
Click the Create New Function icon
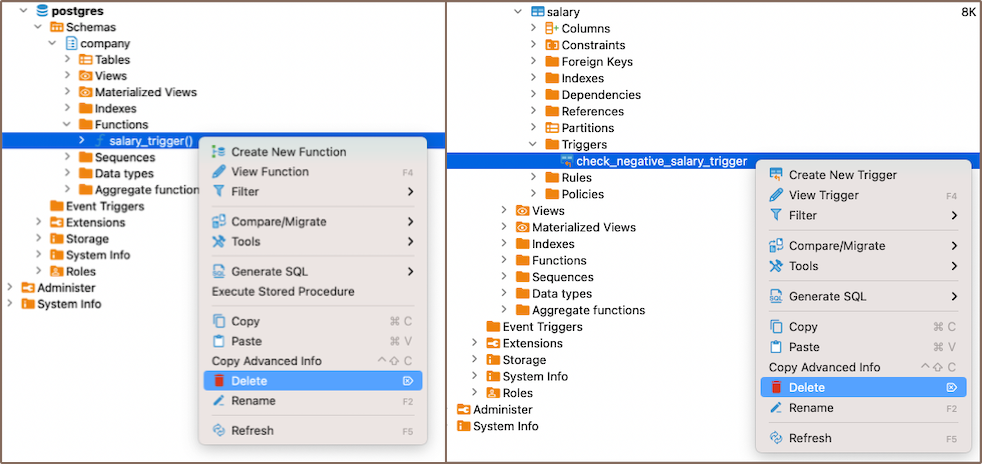pyautogui.click(x=219, y=152)
